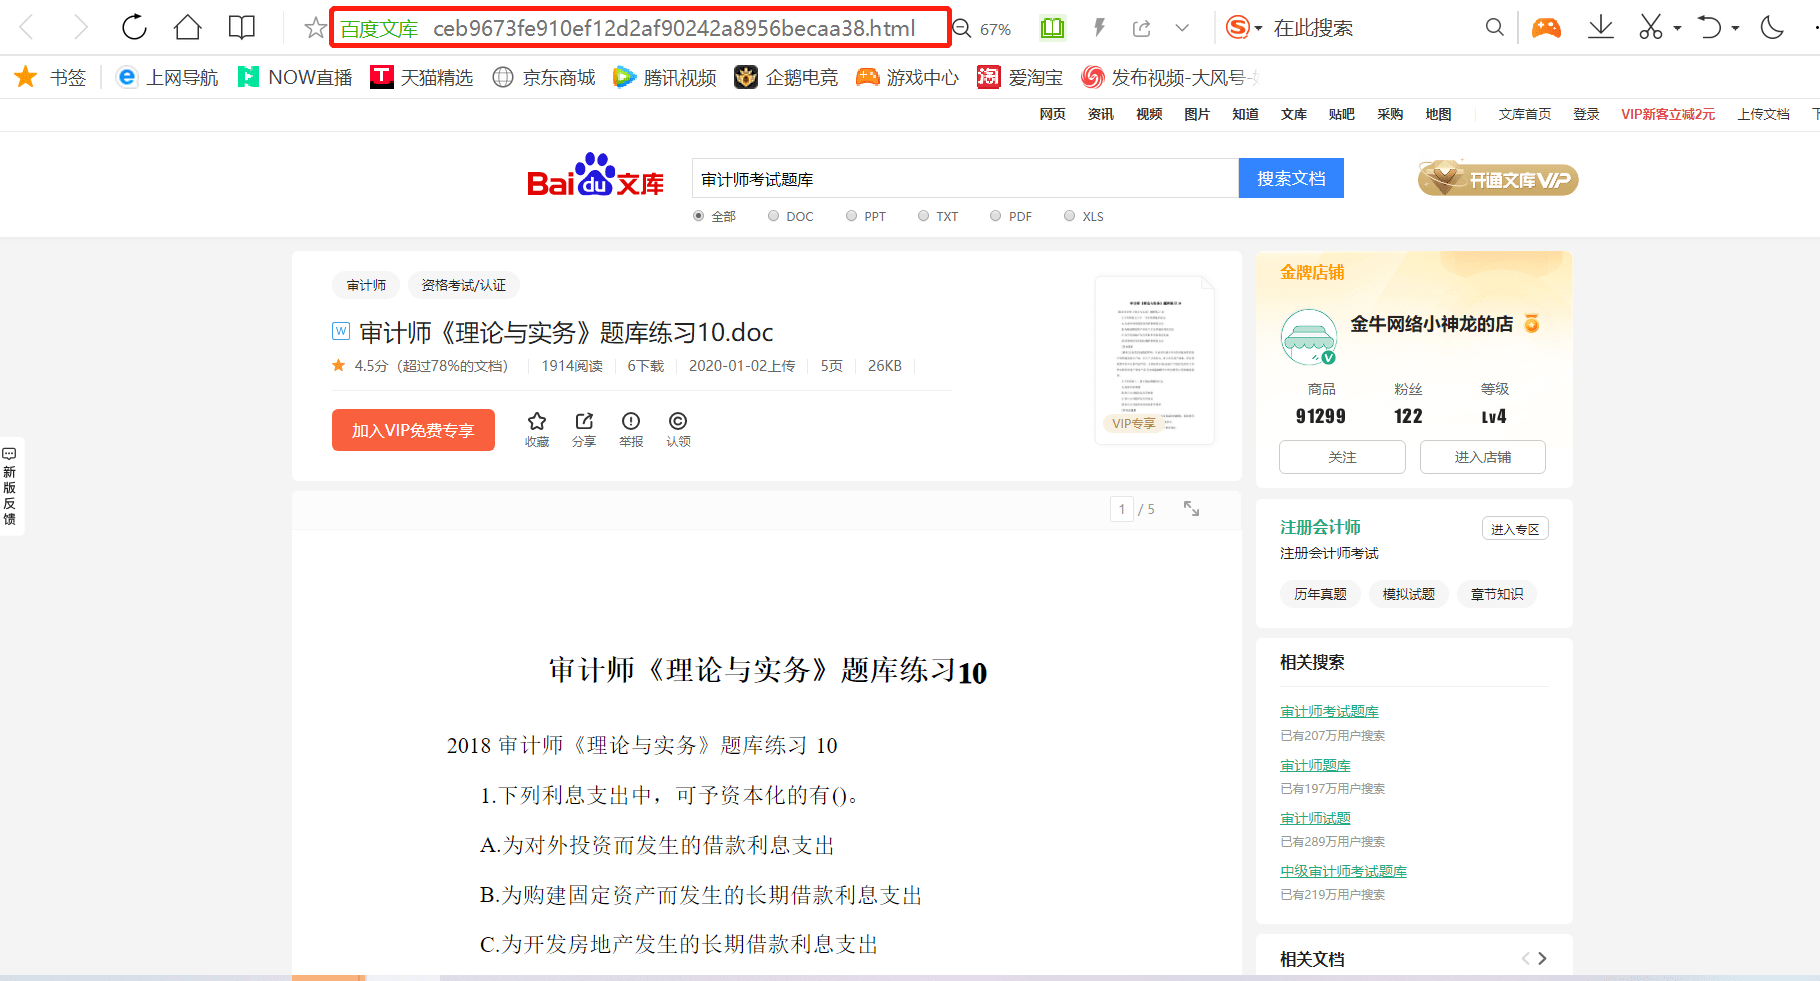Open the 爱淘宝 bookmark
This screenshot has height=981, width=1820.
[x=1020, y=77]
